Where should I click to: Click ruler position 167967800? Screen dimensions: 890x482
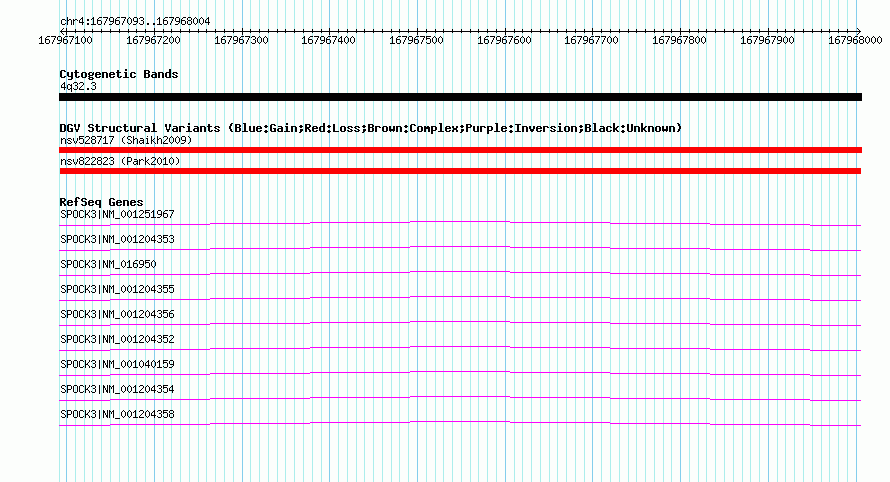pyautogui.click(x=679, y=40)
